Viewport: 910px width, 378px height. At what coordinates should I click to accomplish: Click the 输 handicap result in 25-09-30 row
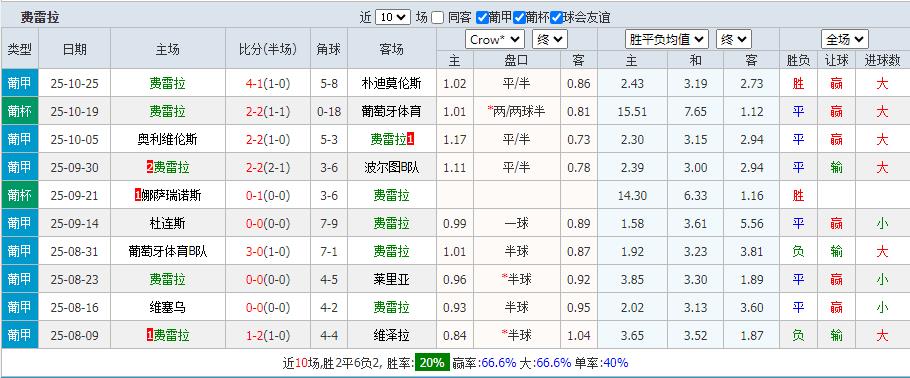tap(836, 167)
